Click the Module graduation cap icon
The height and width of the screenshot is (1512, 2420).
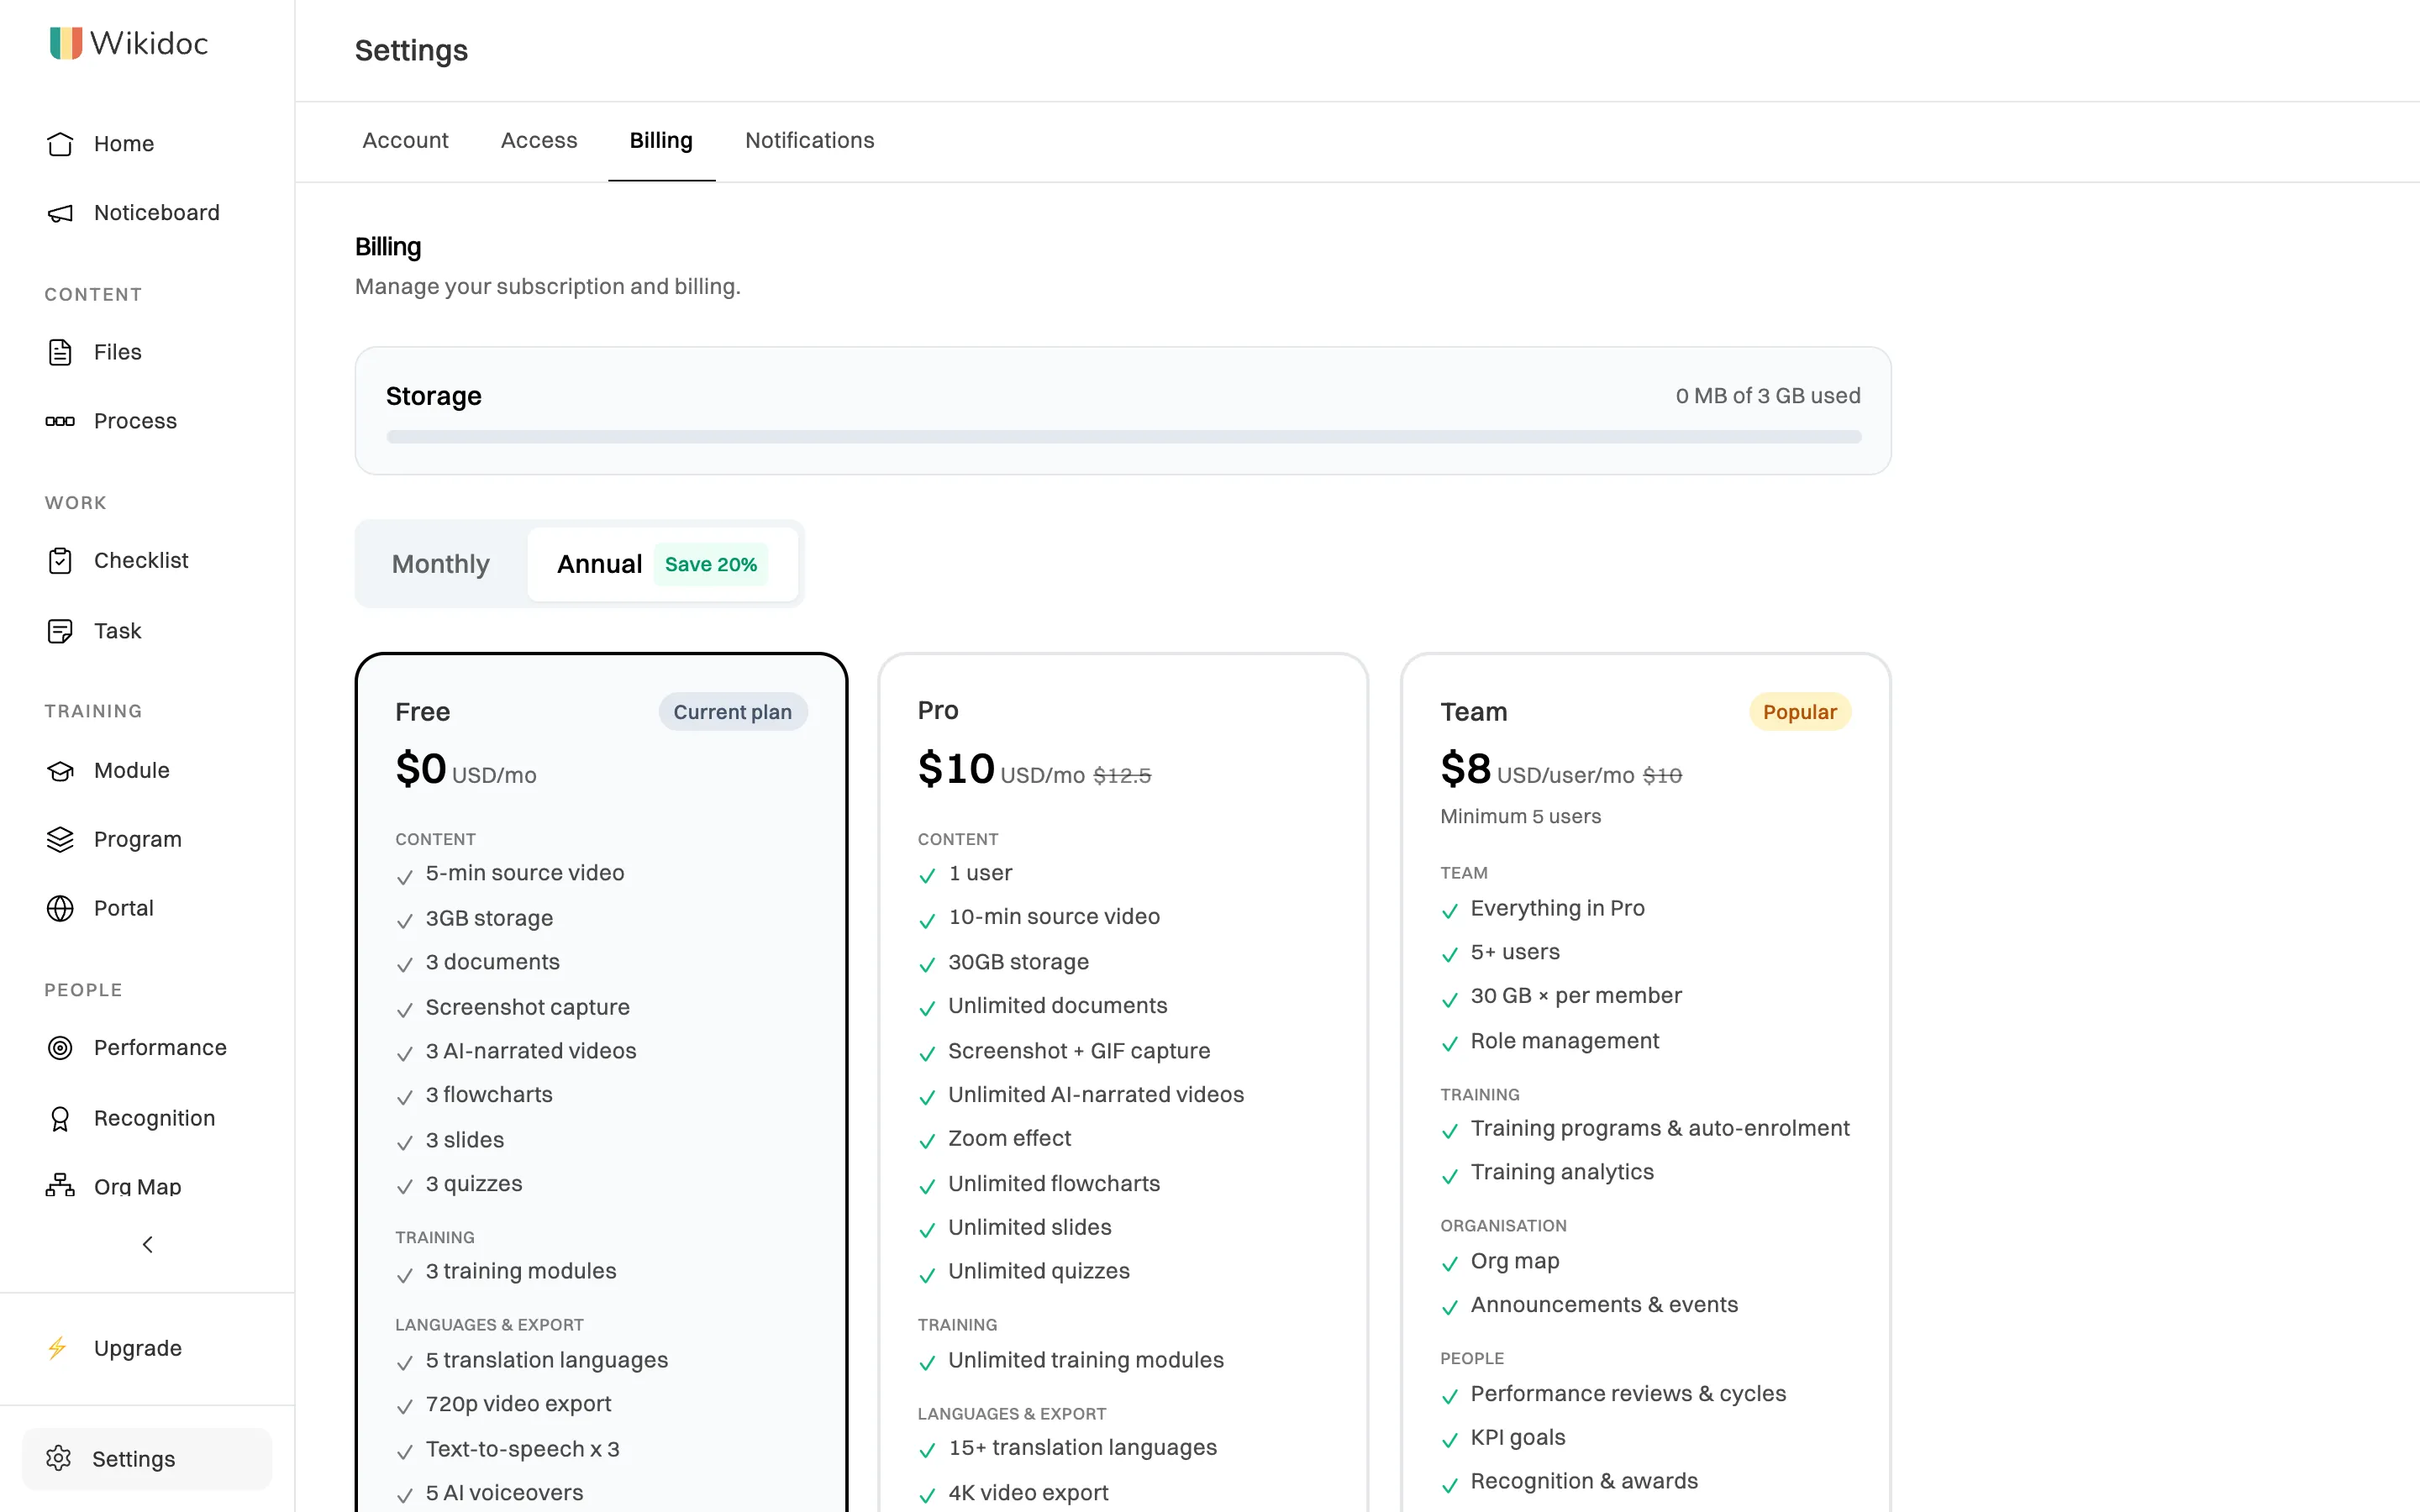(60, 771)
